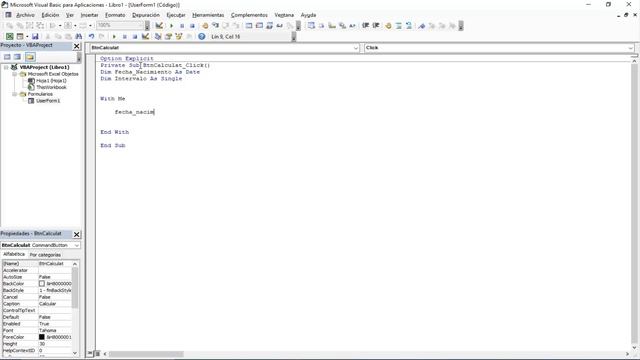
Task: Undo the last edit with the Undo arrow
Action: tap(91, 36)
